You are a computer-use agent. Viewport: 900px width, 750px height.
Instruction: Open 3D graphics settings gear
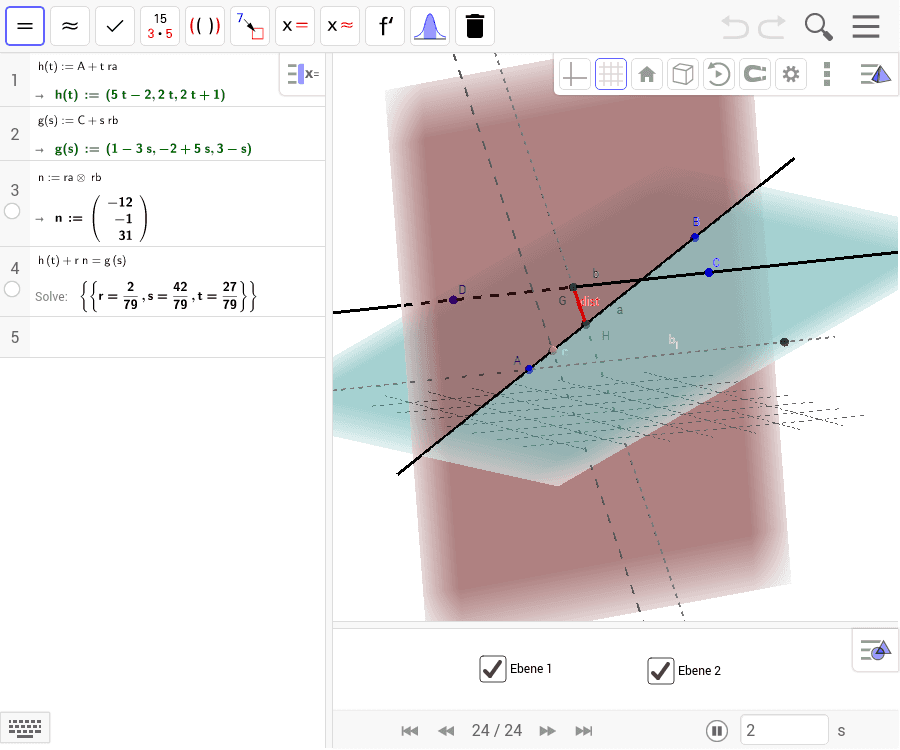pos(791,74)
